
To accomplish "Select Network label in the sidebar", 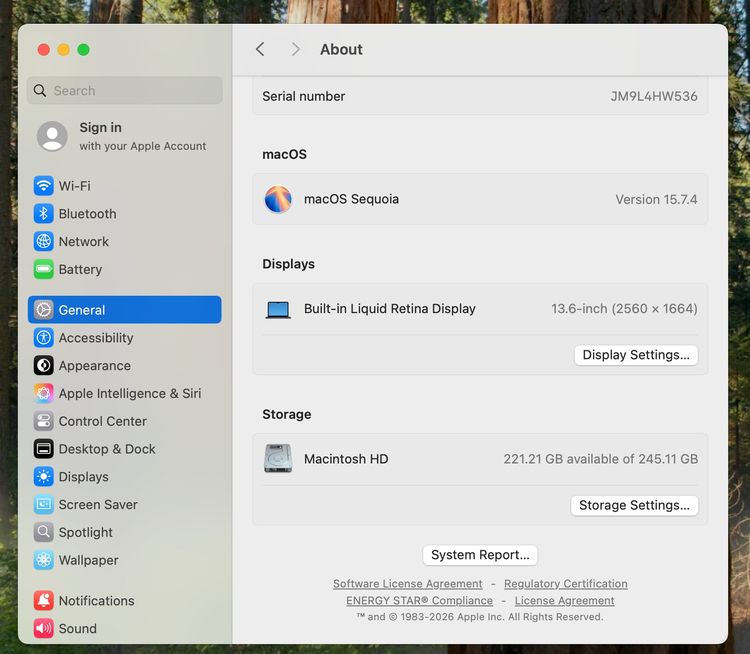I will [x=84, y=241].
